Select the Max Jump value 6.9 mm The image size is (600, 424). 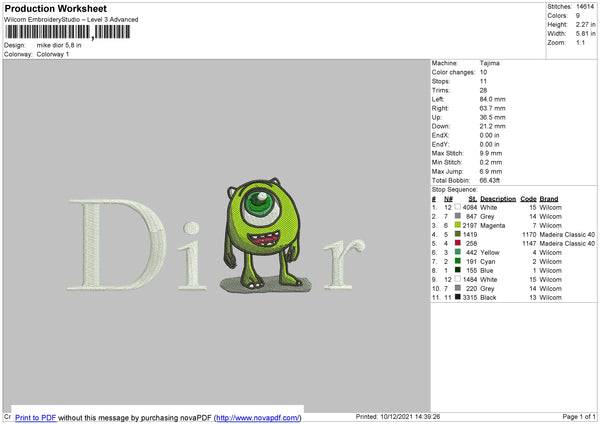coord(491,171)
